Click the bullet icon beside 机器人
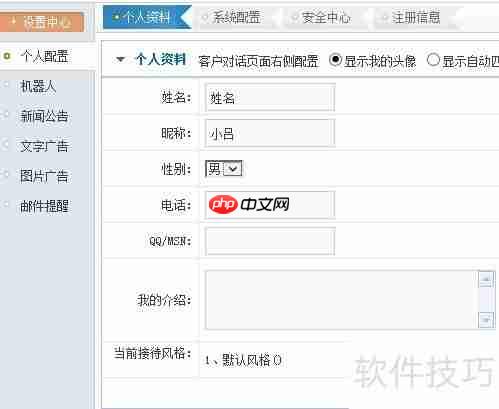Viewport: 499px width, 409px height. pos(6,85)
